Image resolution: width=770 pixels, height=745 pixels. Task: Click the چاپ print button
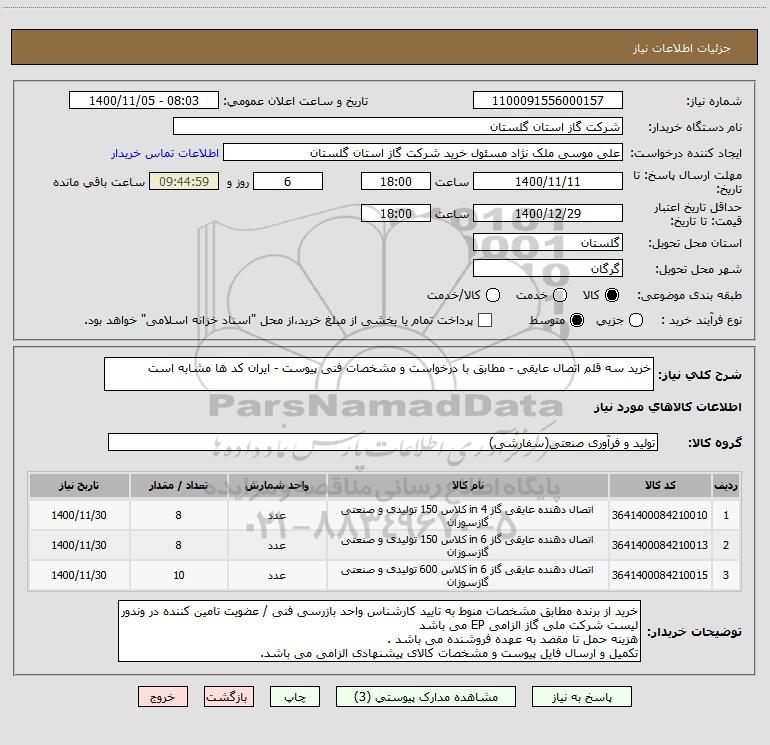coord(295,697)
